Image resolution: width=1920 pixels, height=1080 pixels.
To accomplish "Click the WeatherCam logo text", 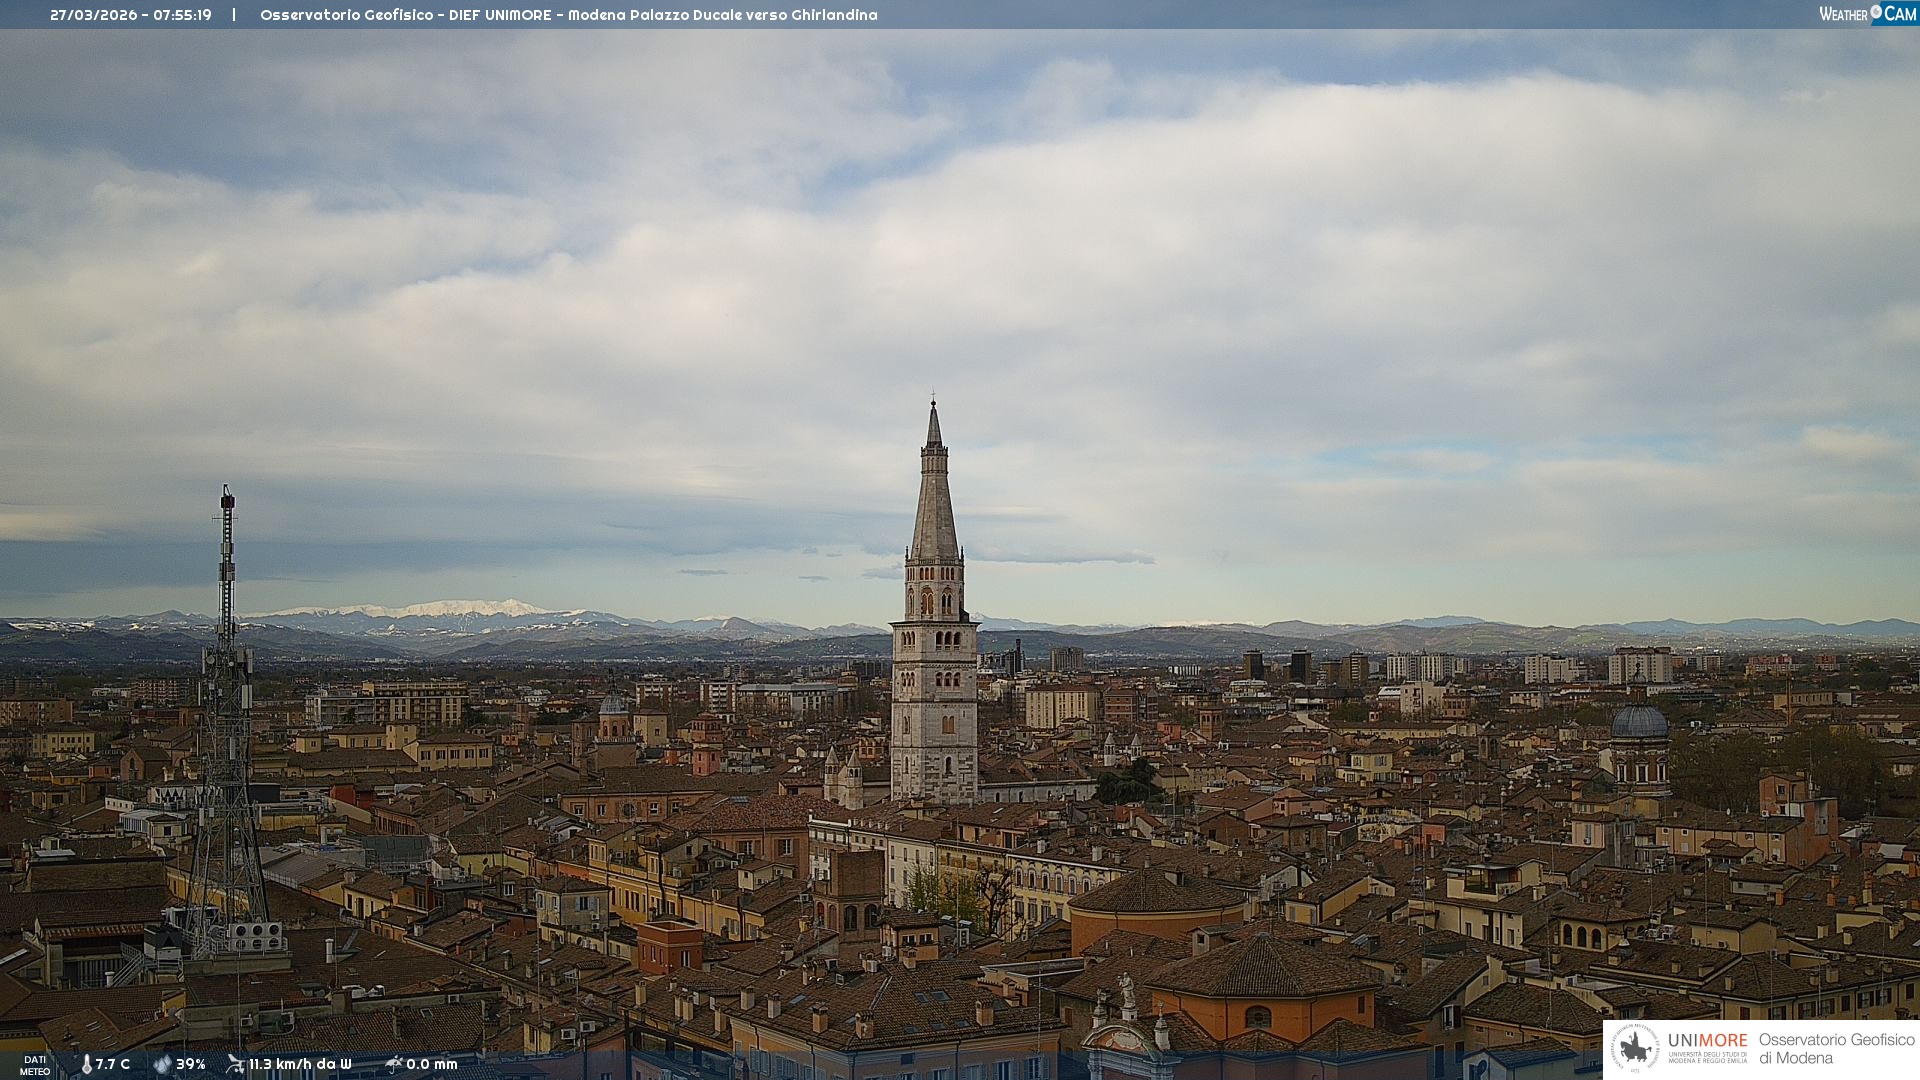I will click(1844, 14).
